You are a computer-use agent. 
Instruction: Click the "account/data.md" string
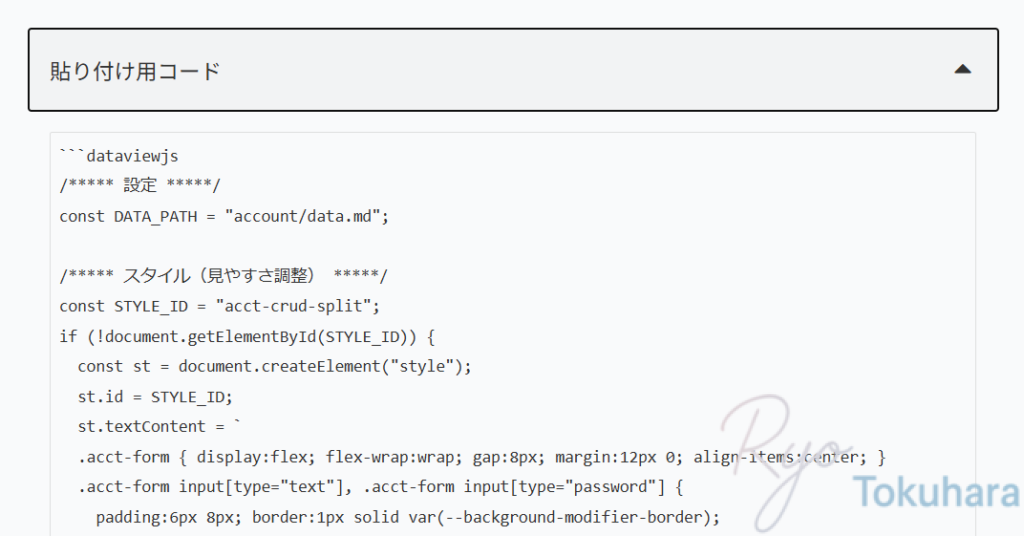(302, 217)
